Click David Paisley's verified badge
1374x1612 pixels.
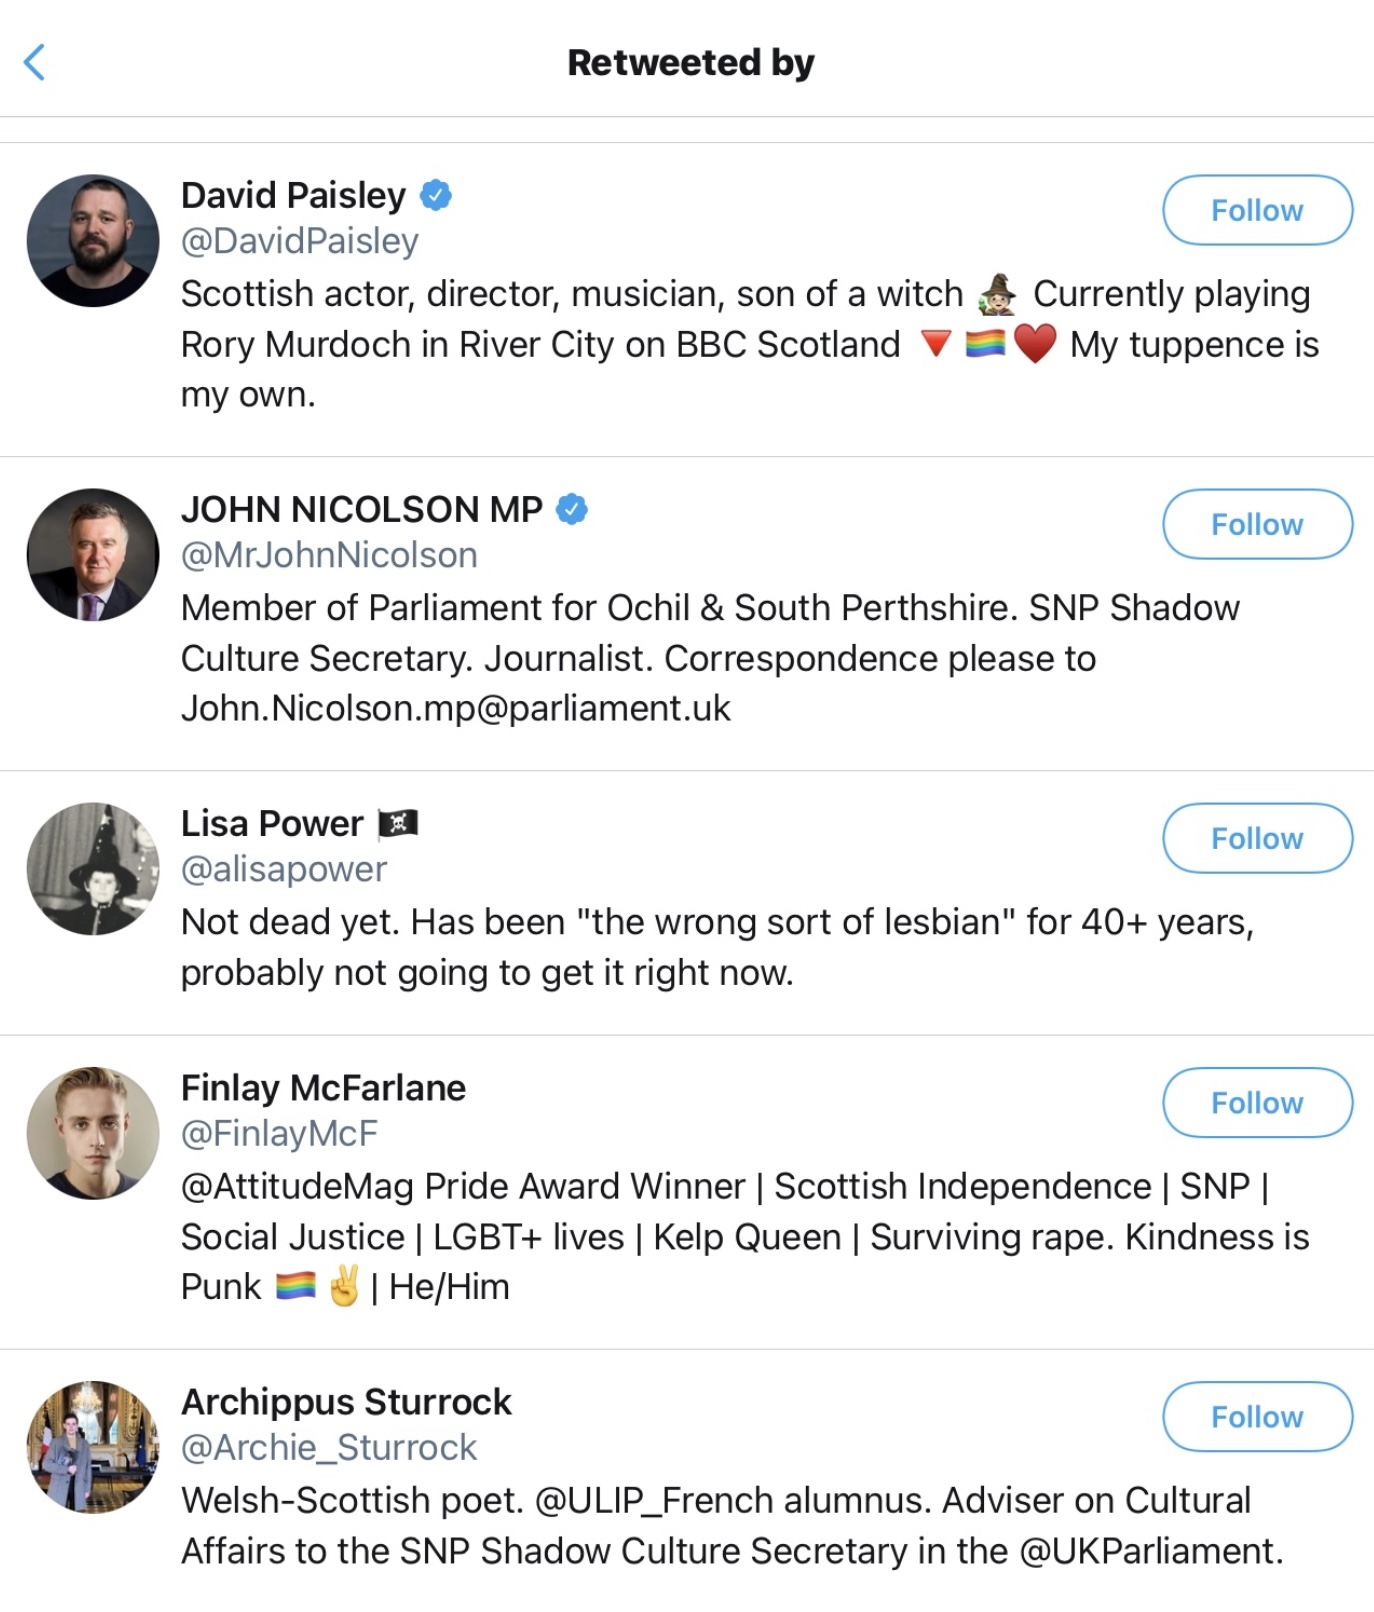tap(436, 195)
